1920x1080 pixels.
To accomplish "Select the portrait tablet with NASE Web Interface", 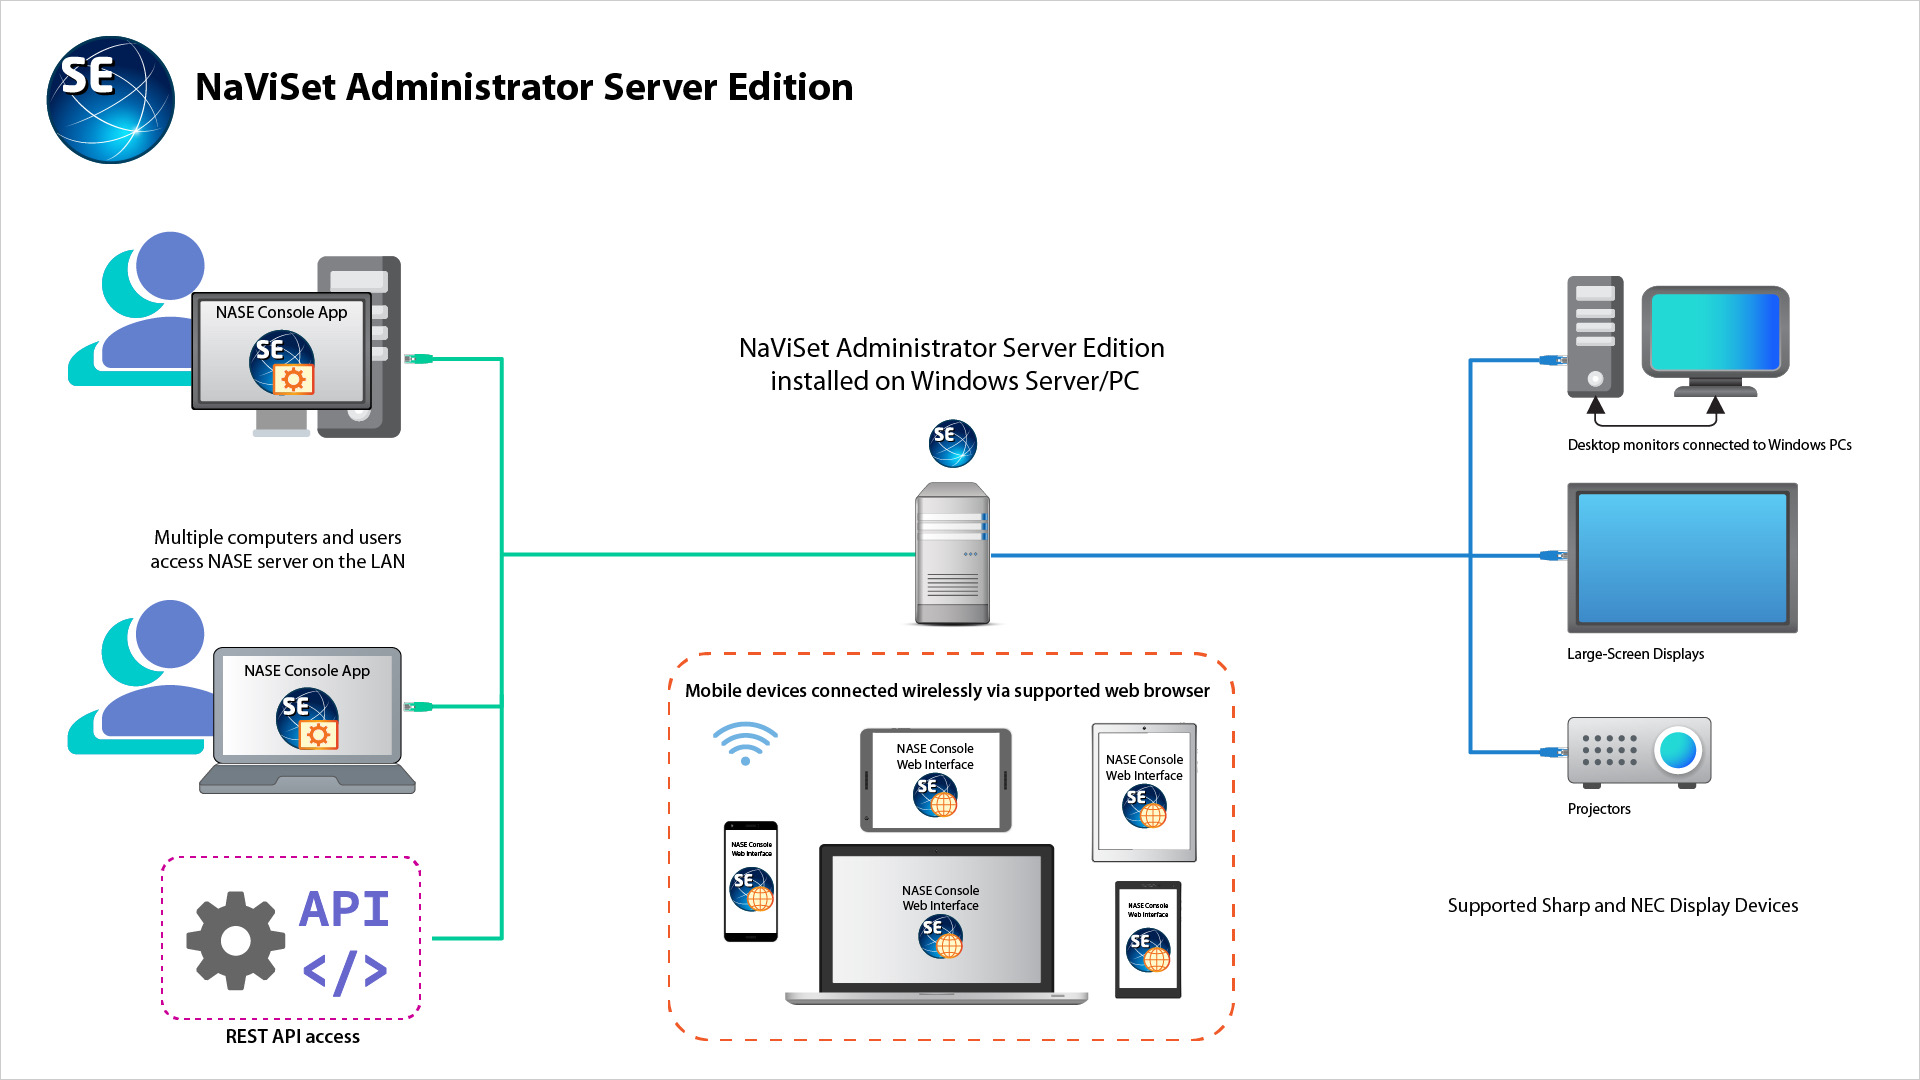I will point(1144,793).
